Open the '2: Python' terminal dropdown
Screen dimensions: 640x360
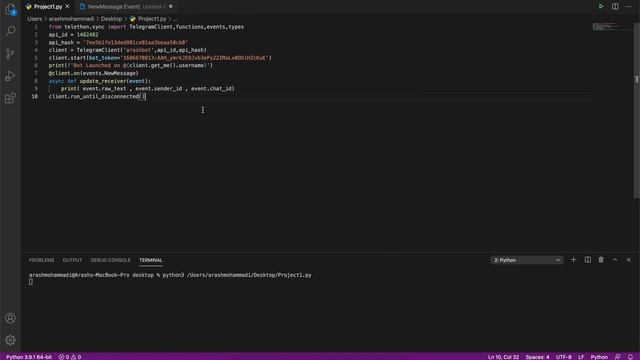tap(527, 260)
